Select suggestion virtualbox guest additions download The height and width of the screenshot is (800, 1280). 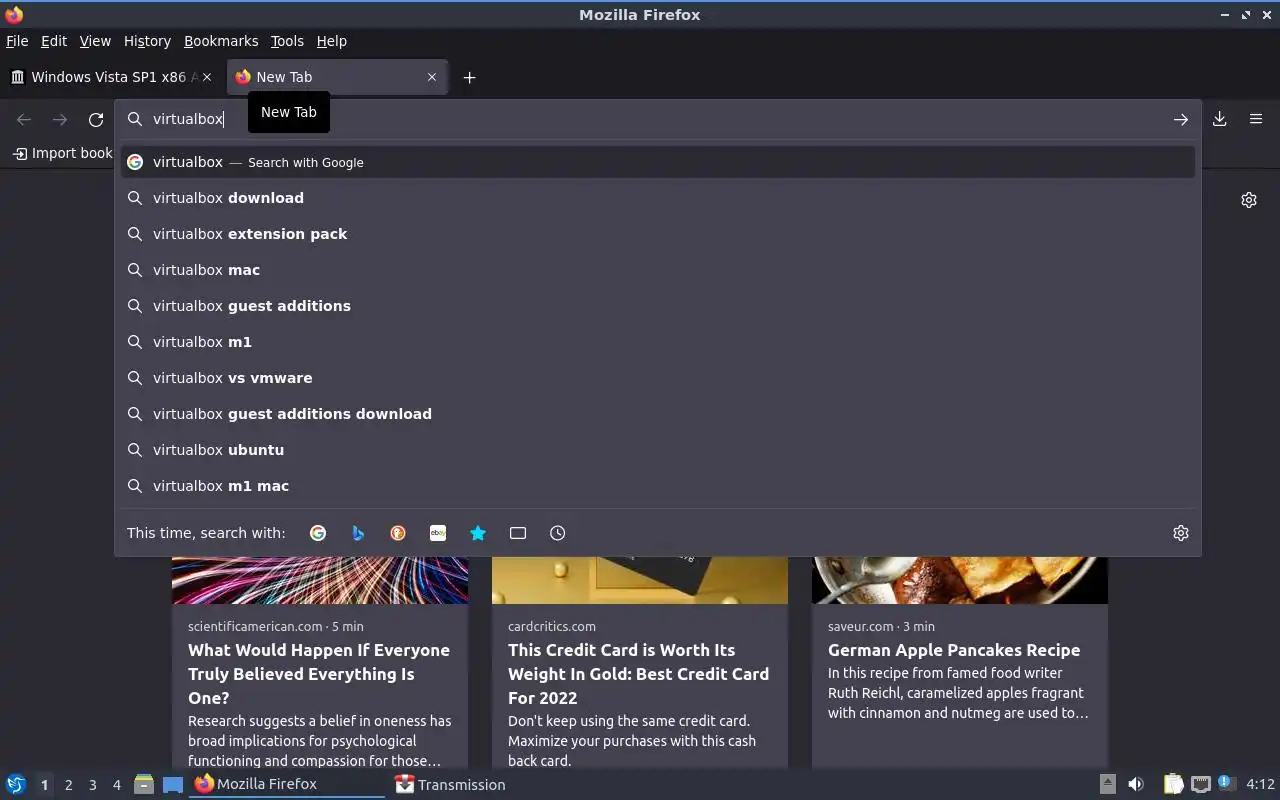(658, 414)
